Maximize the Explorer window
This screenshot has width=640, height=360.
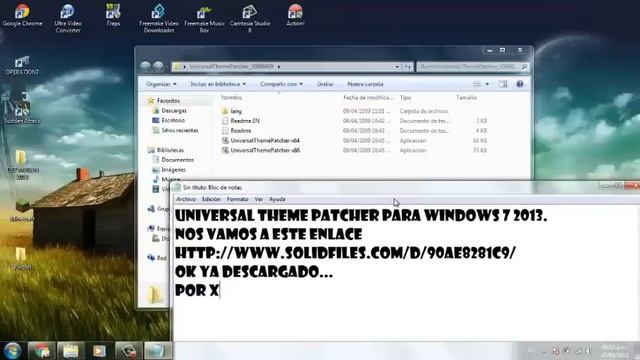502,50
